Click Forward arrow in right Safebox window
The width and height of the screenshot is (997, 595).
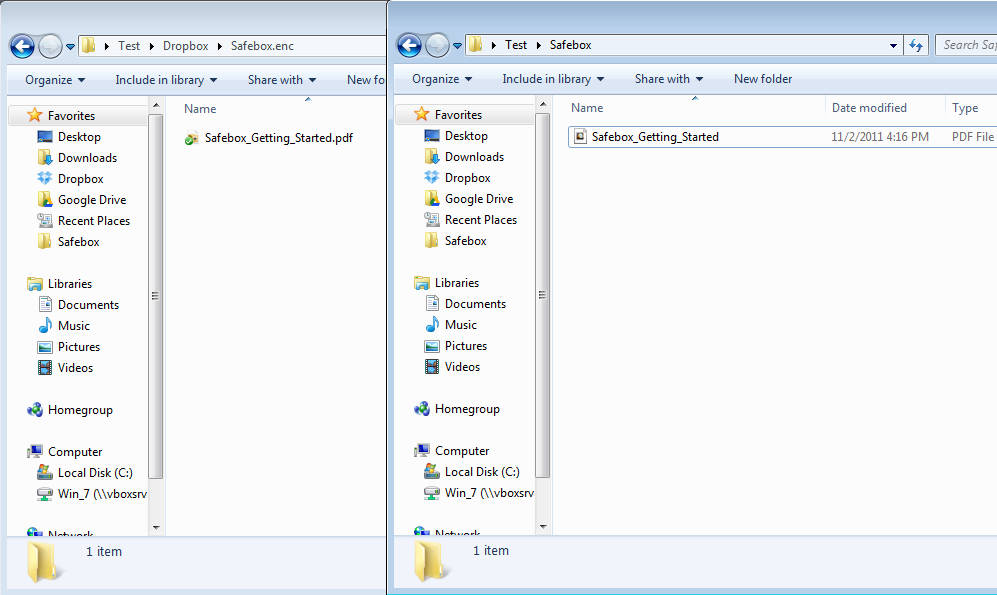437,45
